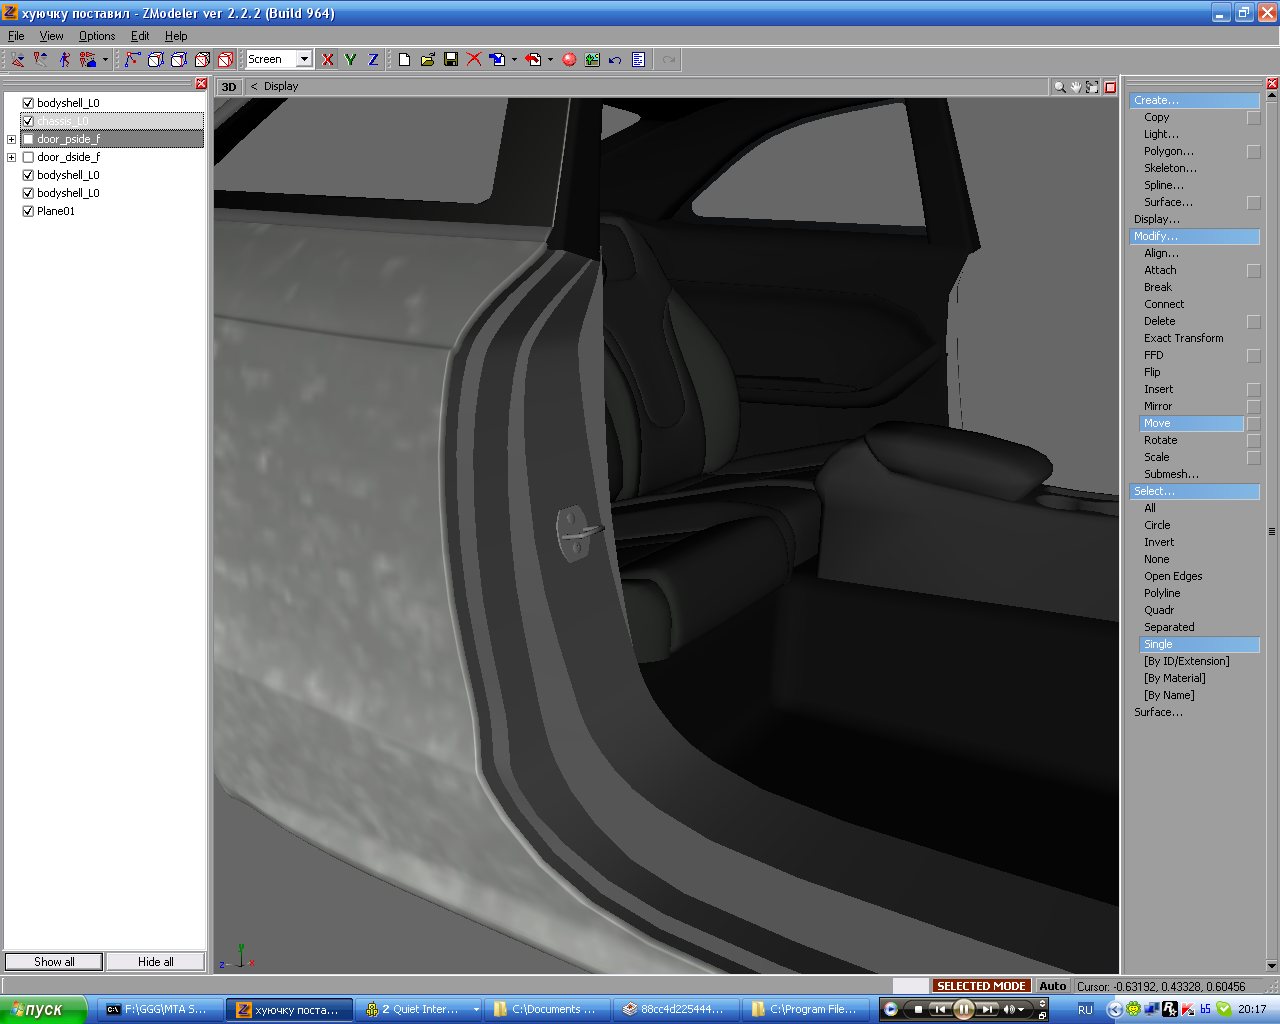Uncheck the Plane01 visibility checkbox
This screenshot has width=1280, height=1024.
28,211
